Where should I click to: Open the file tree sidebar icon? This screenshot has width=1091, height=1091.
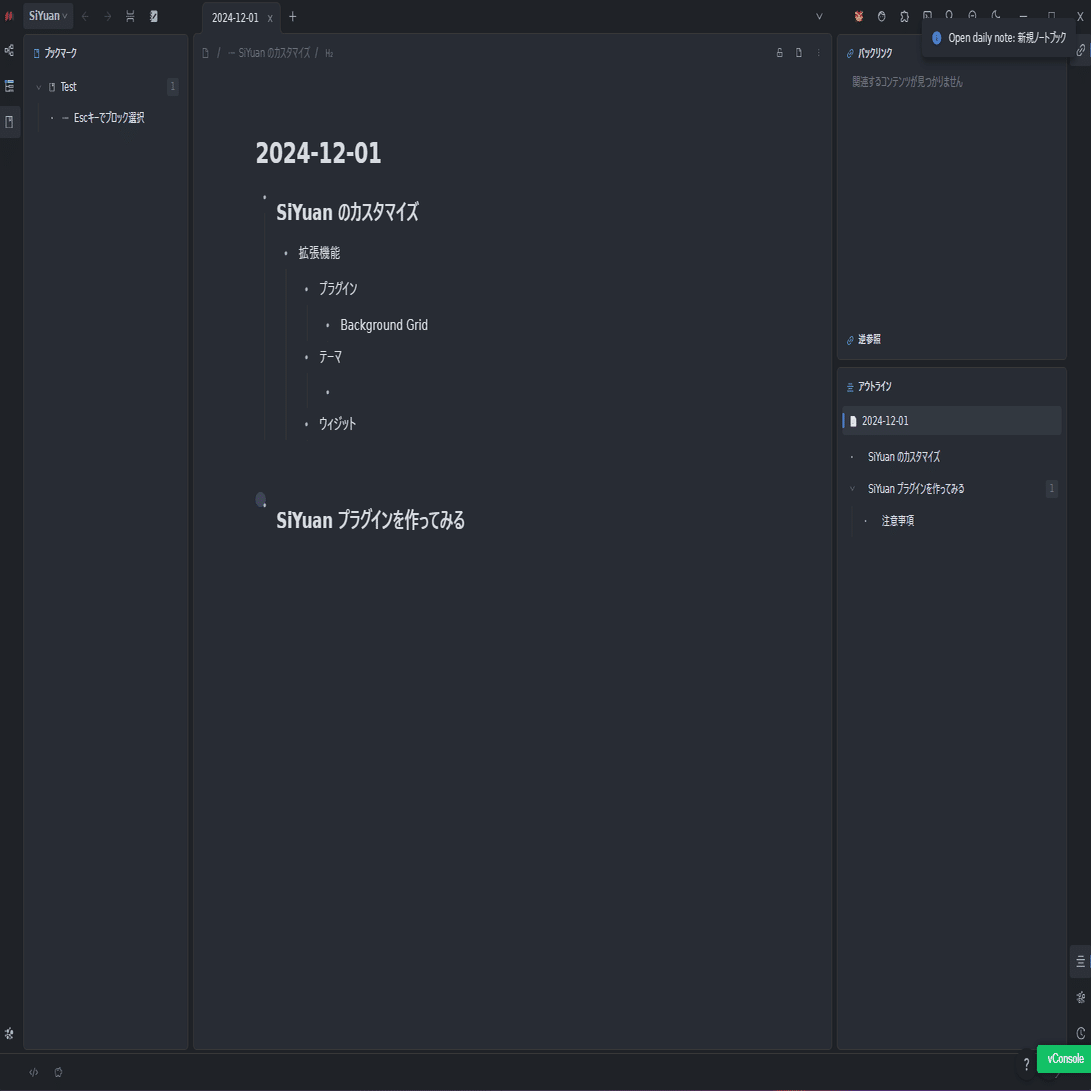[x=9, y=86]
